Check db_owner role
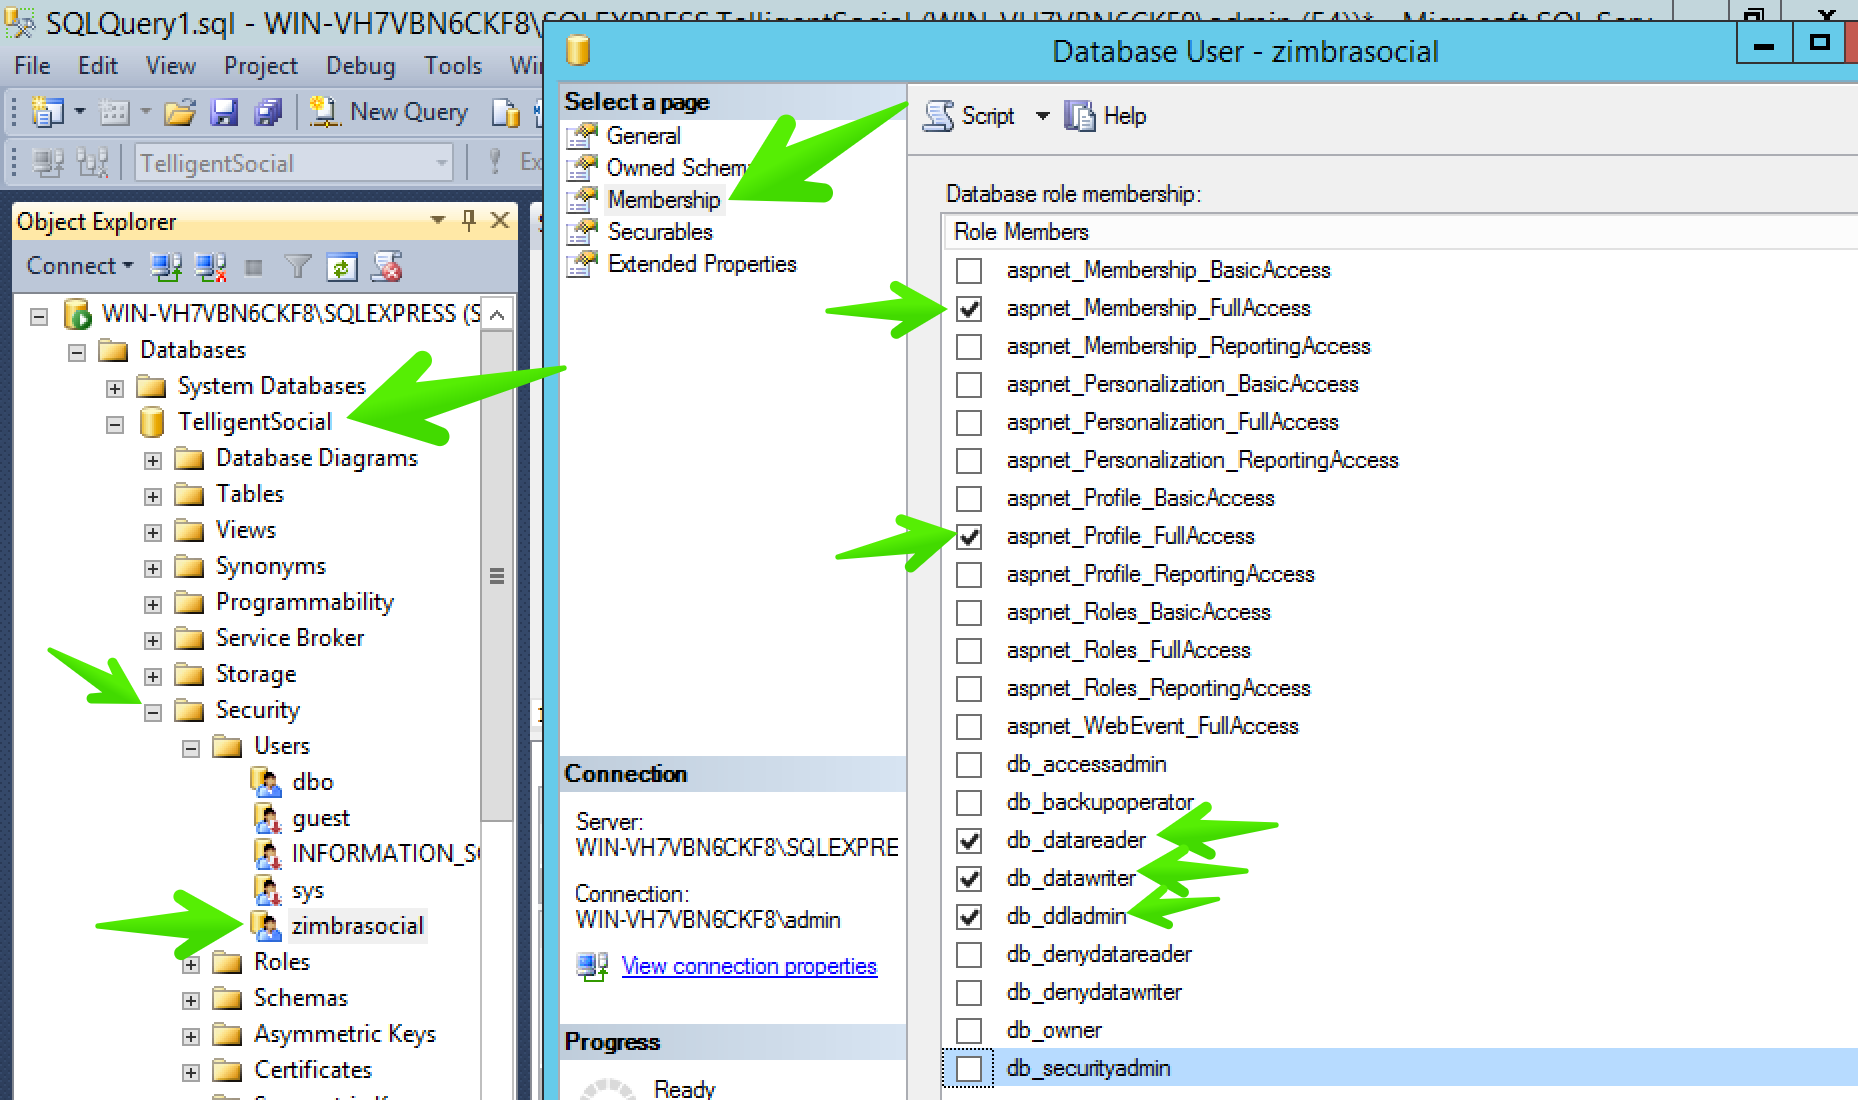Image resolution: width=1858 pixels, height=1100 pixels. point(969,1031)
